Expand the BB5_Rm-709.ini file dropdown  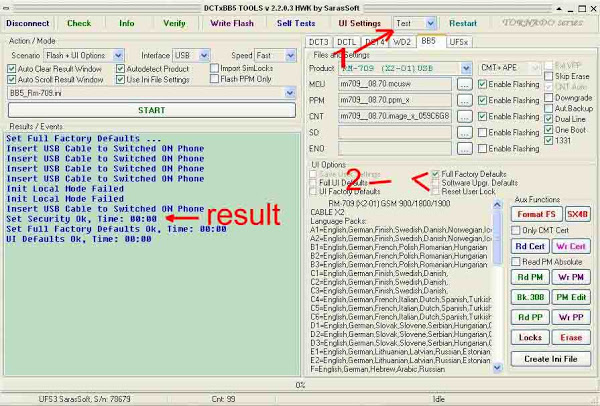tap(290, 93)
